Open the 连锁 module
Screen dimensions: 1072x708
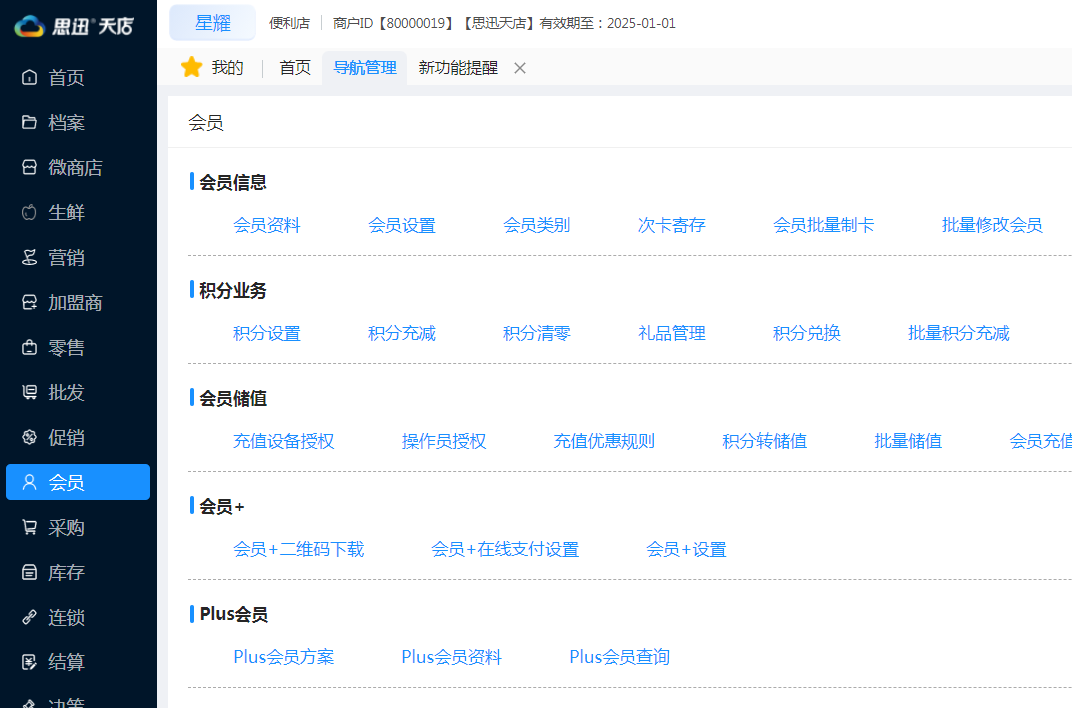(x=66, y=617)
